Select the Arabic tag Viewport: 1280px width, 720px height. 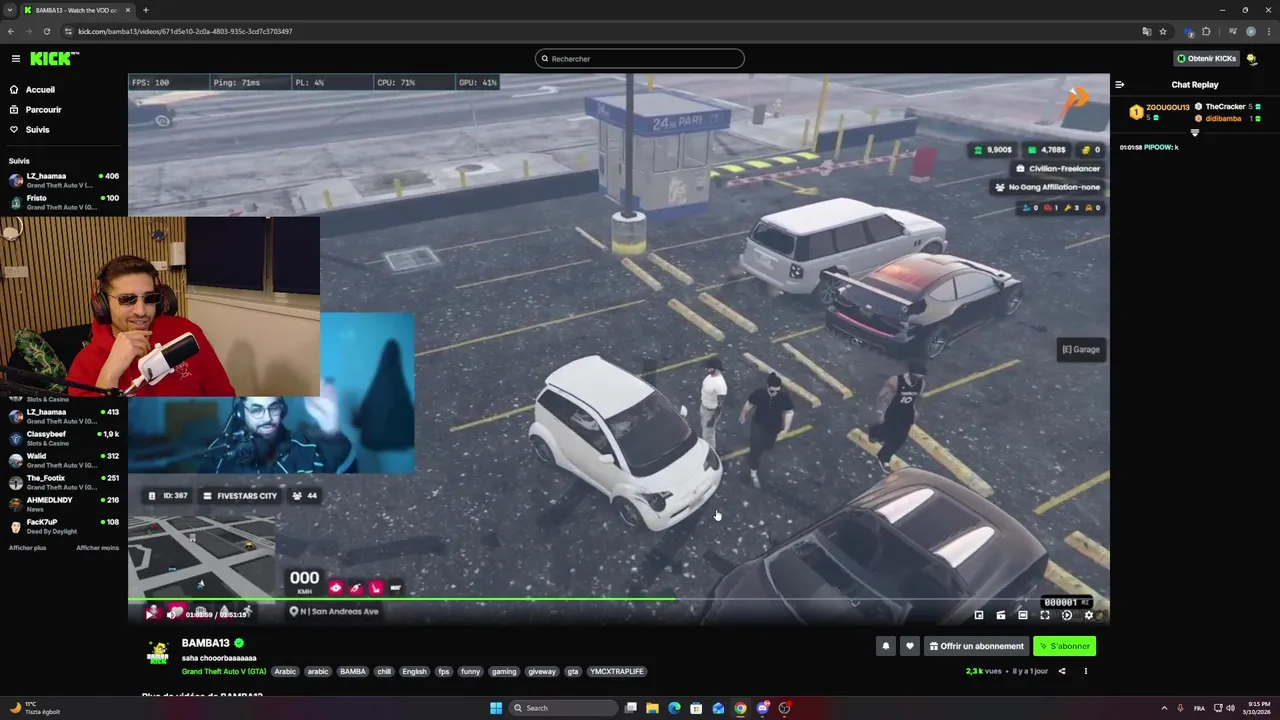(285, 671)
